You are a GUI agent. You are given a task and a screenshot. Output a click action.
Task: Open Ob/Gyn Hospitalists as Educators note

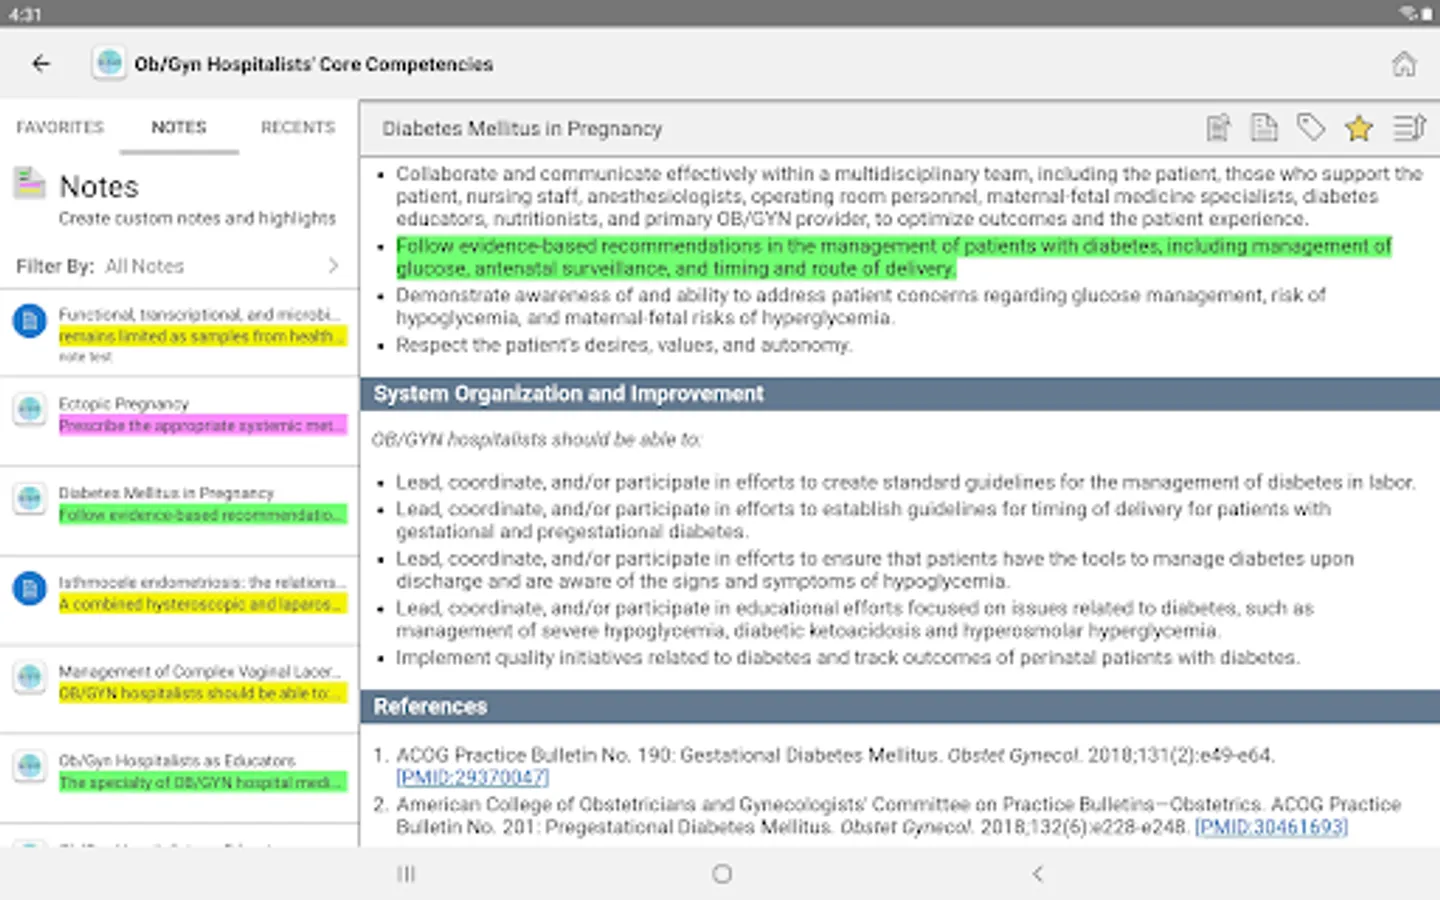179,778
